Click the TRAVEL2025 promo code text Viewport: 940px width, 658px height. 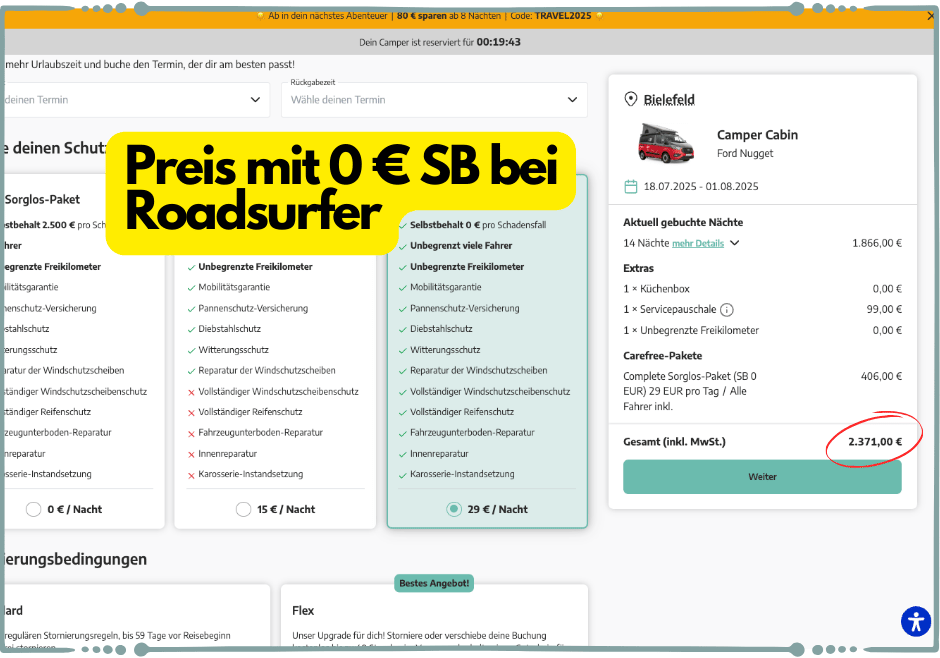click(x=562, y=16)
